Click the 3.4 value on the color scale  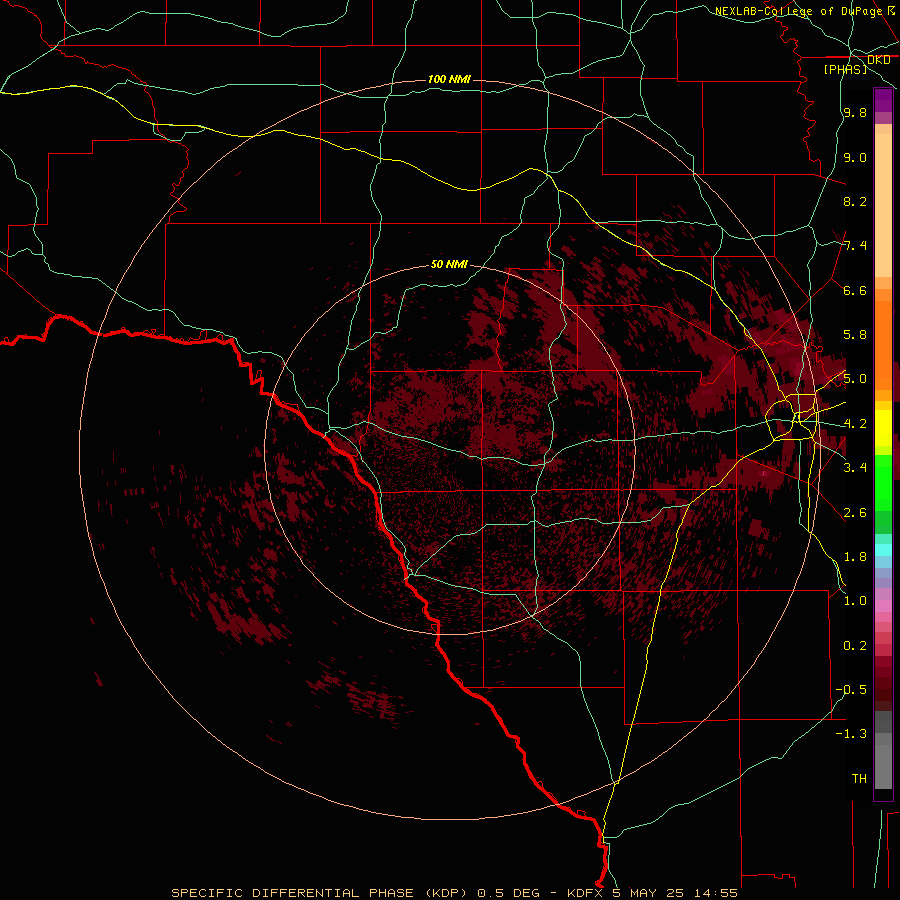point(855,468)
